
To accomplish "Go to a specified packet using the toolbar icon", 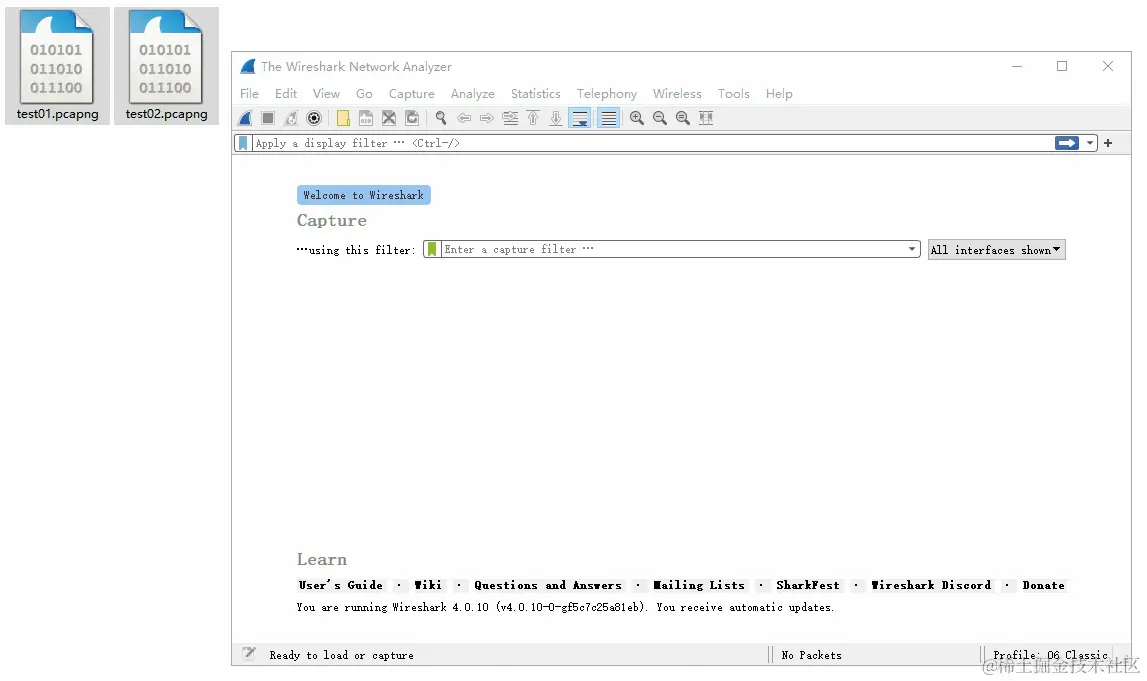I will pyautogui.click(x=510, y=118).
